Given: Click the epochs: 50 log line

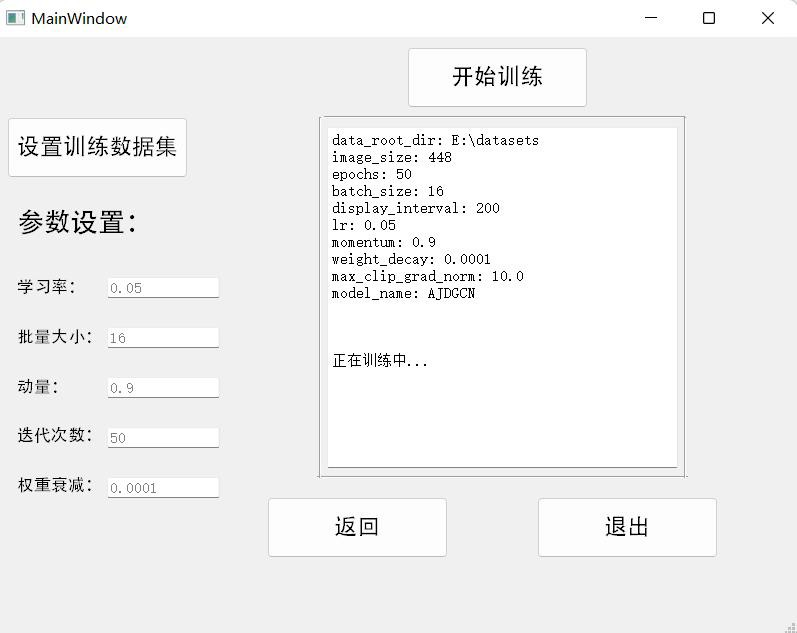Looking at the screenshot, I should 372,174.
